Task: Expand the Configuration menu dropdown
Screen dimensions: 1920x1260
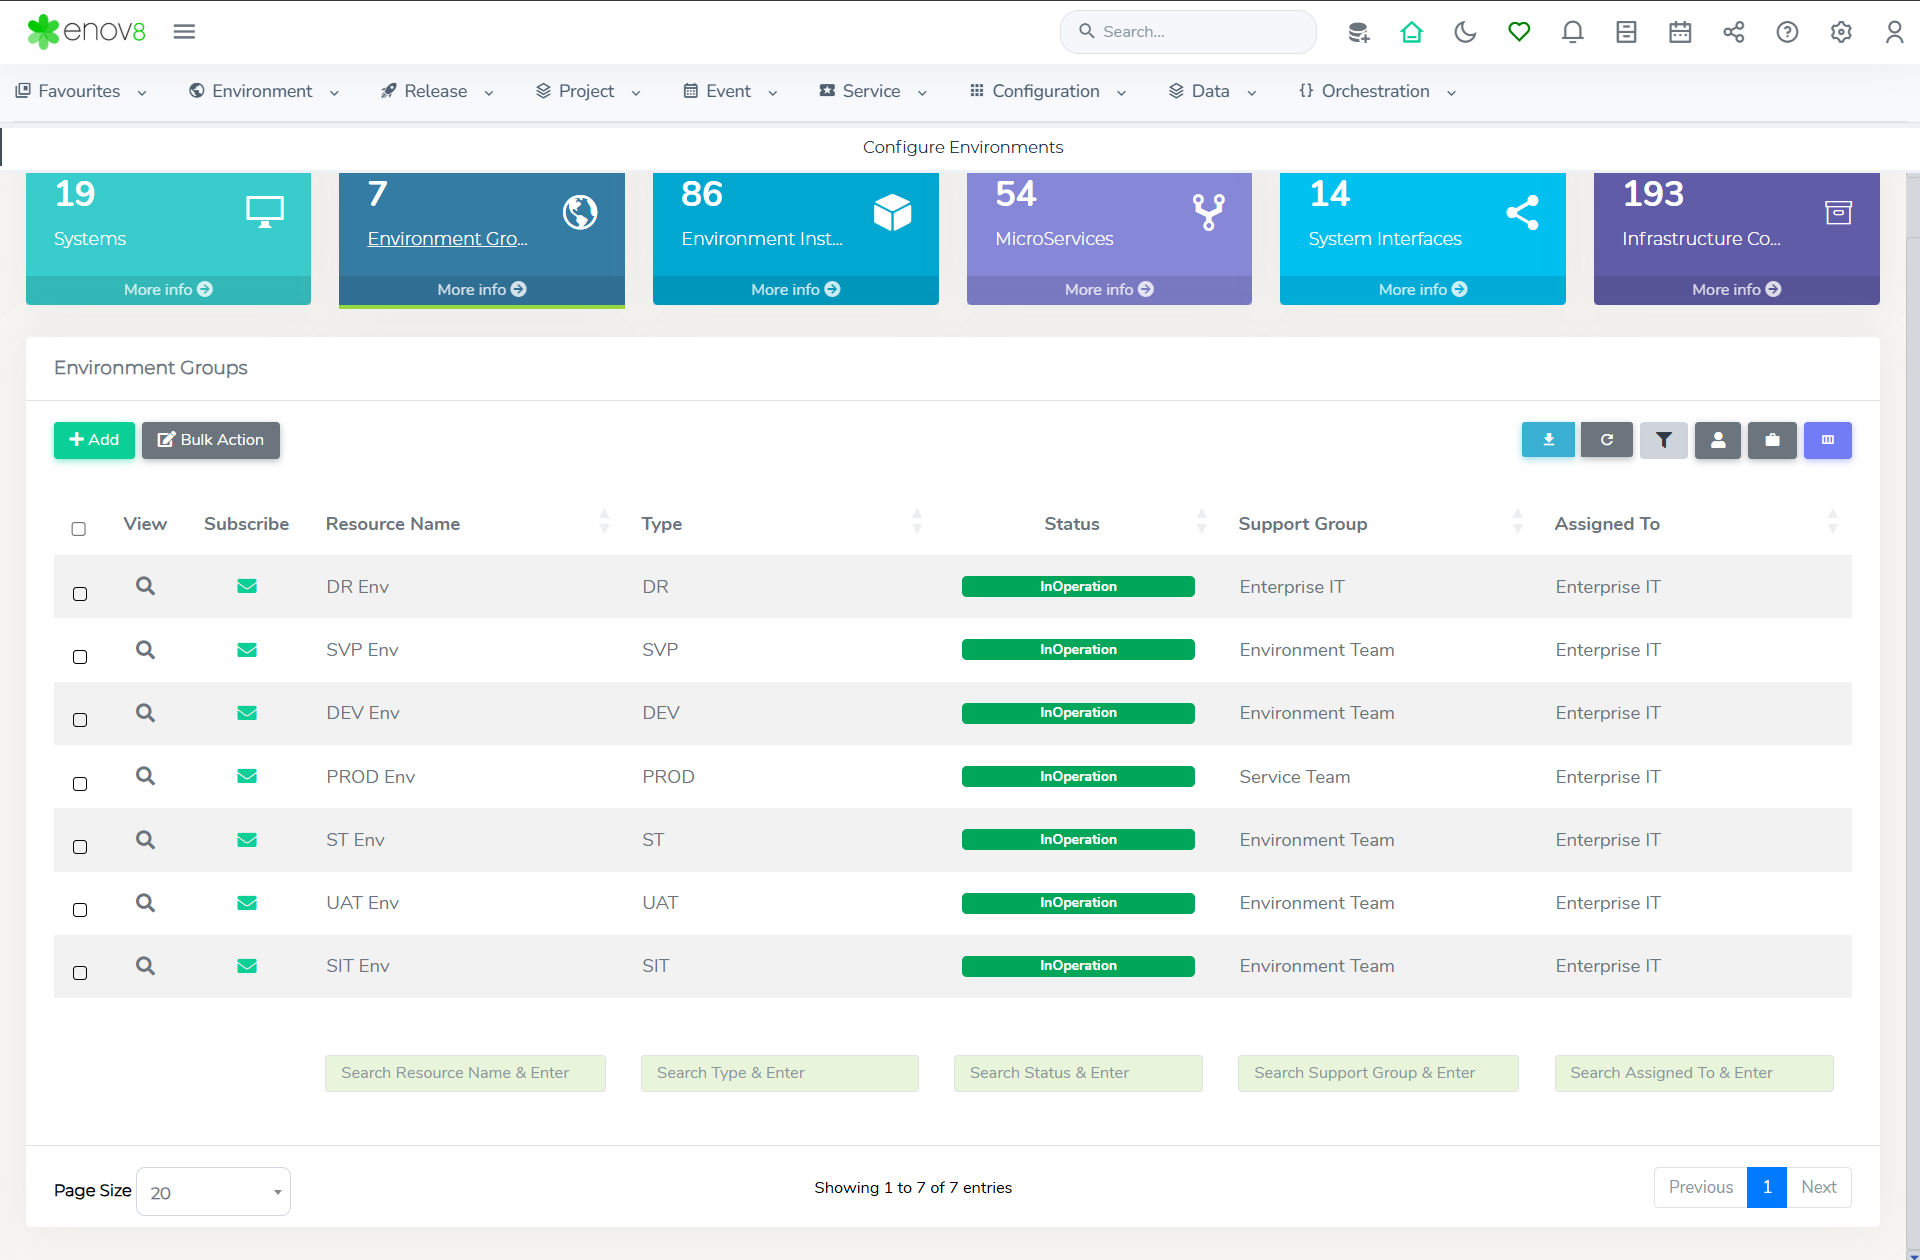Action: click(1047, 91)
